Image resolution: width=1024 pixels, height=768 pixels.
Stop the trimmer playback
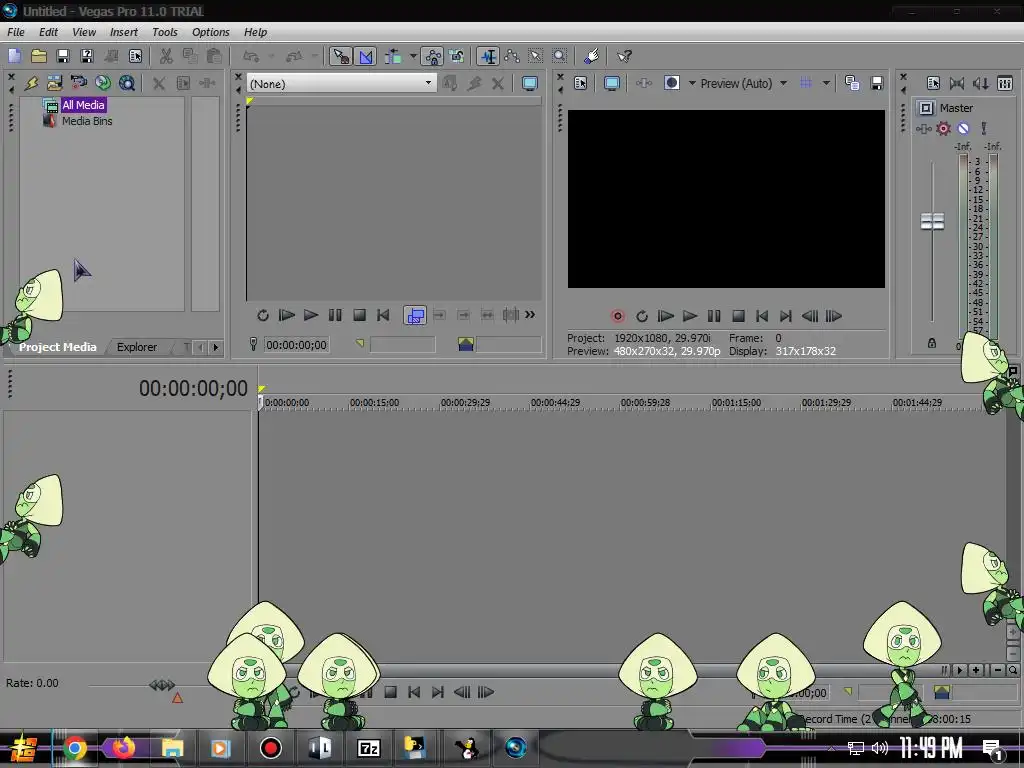(x=359, y=315)
